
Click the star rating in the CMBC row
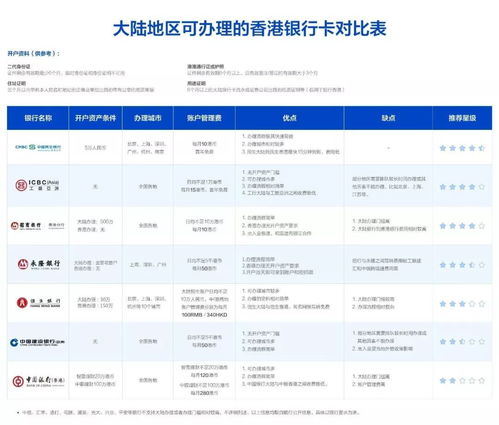[x=462, y=148]
